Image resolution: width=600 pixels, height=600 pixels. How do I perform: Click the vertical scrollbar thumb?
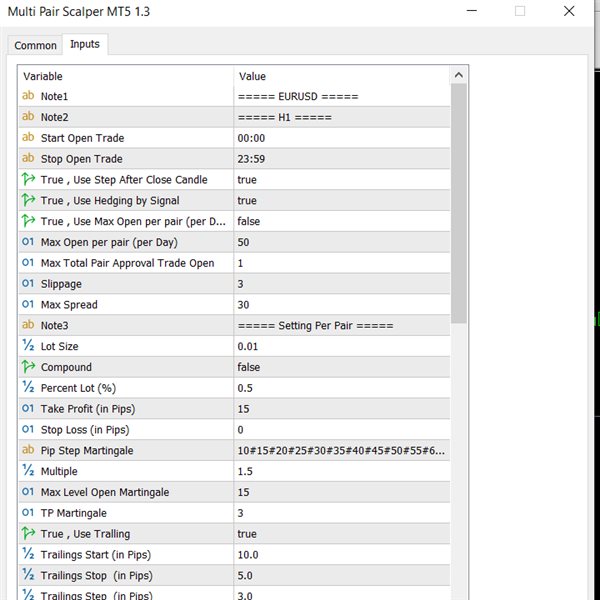point(458,204)
